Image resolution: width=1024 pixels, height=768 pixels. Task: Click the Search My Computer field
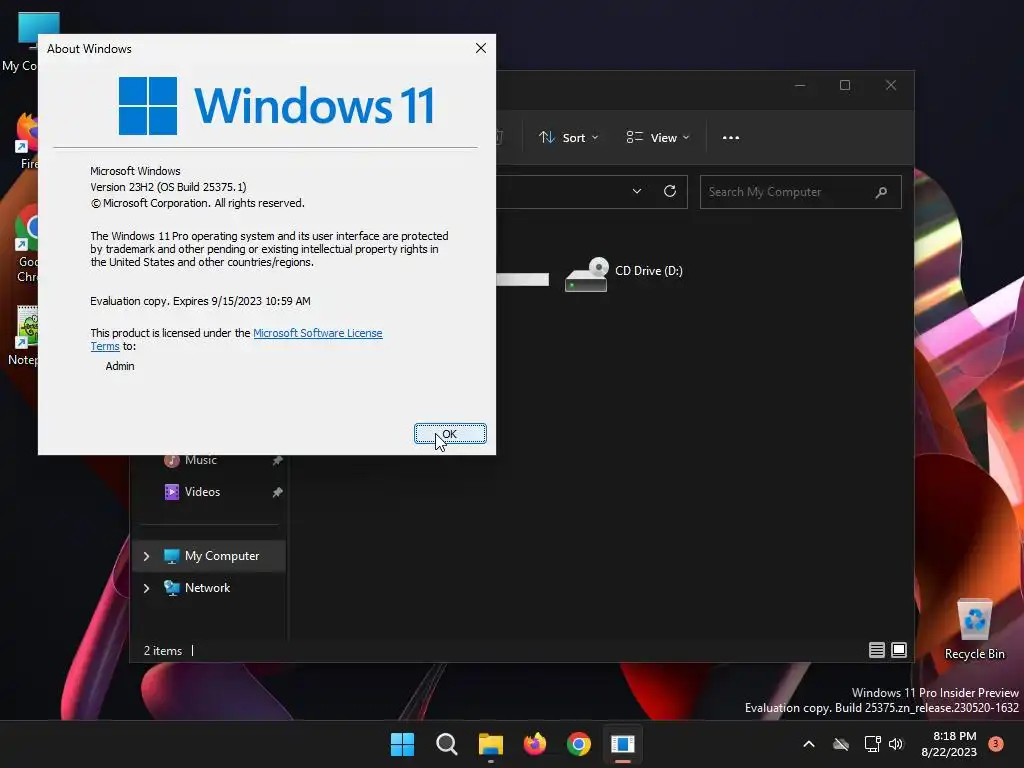[x=801, y=192]
